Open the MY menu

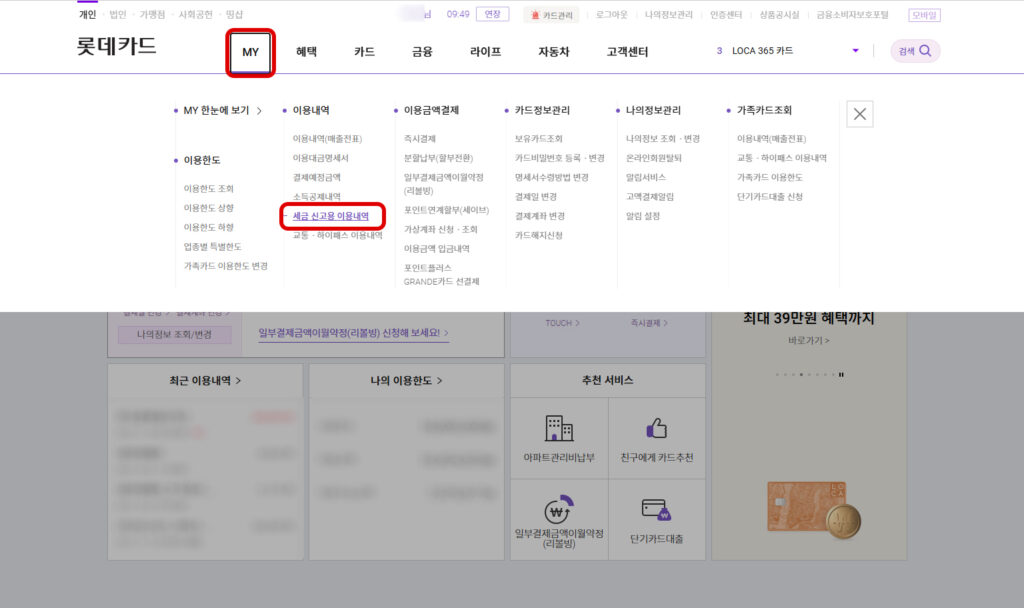pyautogui.click(x=250, y=51)
